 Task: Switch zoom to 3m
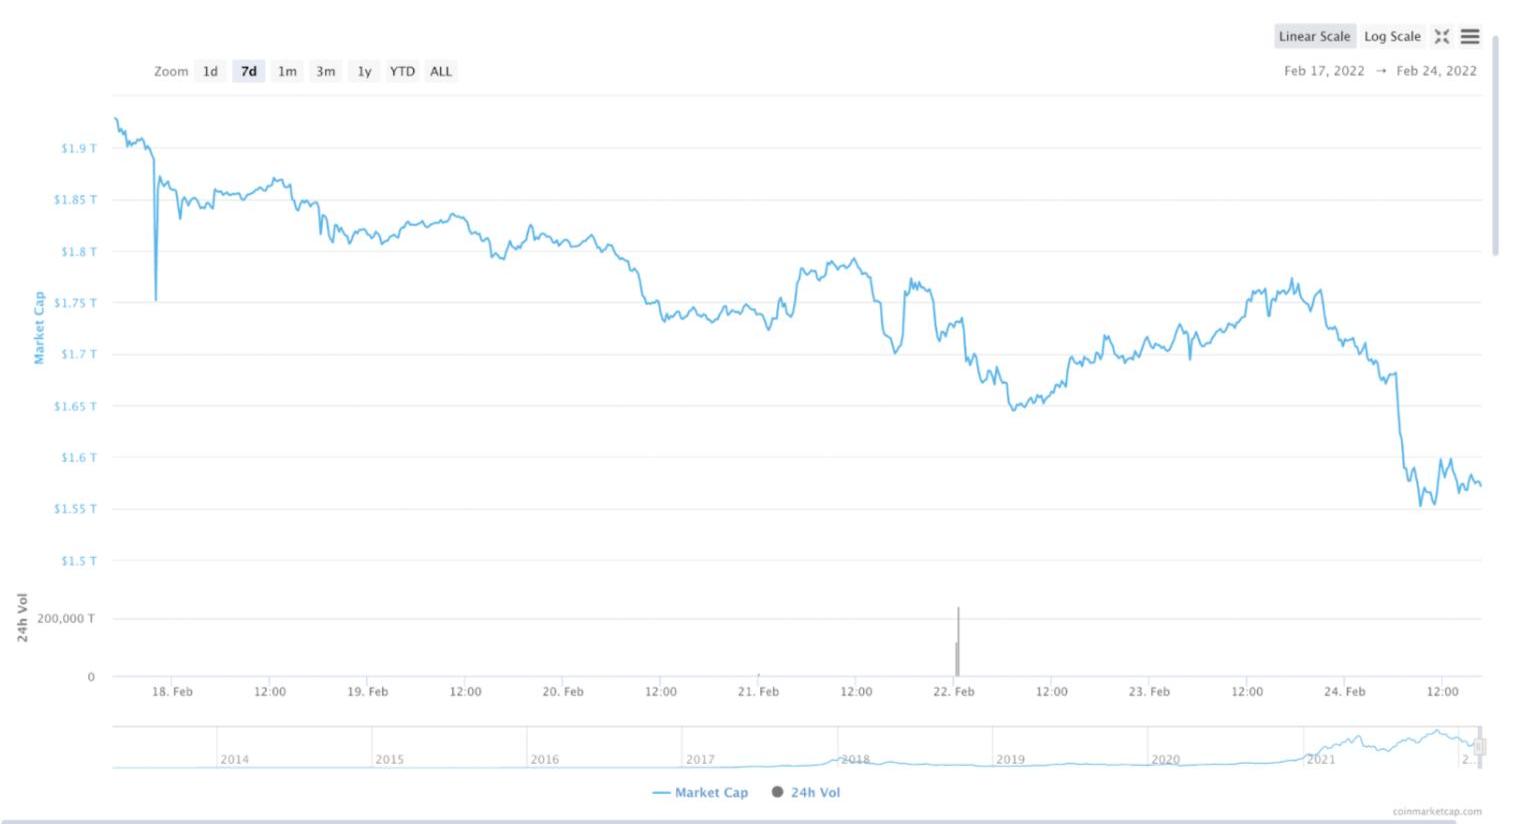point(325,71)
